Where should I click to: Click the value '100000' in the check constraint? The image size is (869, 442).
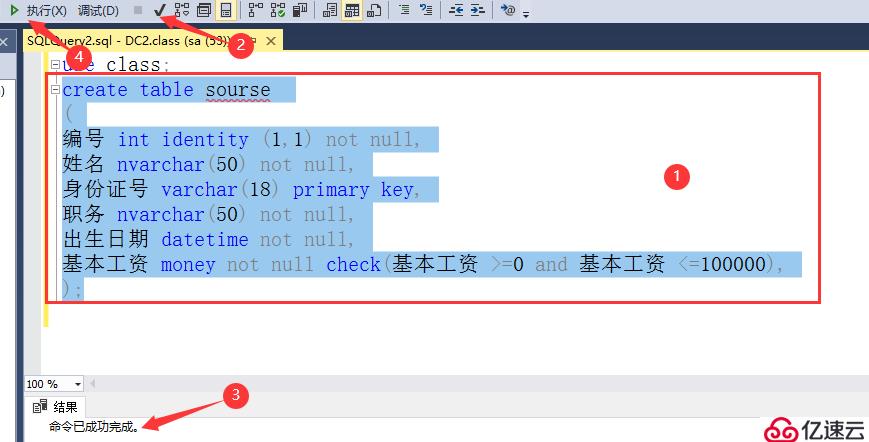pyautogui.click(x=733, y=264)
